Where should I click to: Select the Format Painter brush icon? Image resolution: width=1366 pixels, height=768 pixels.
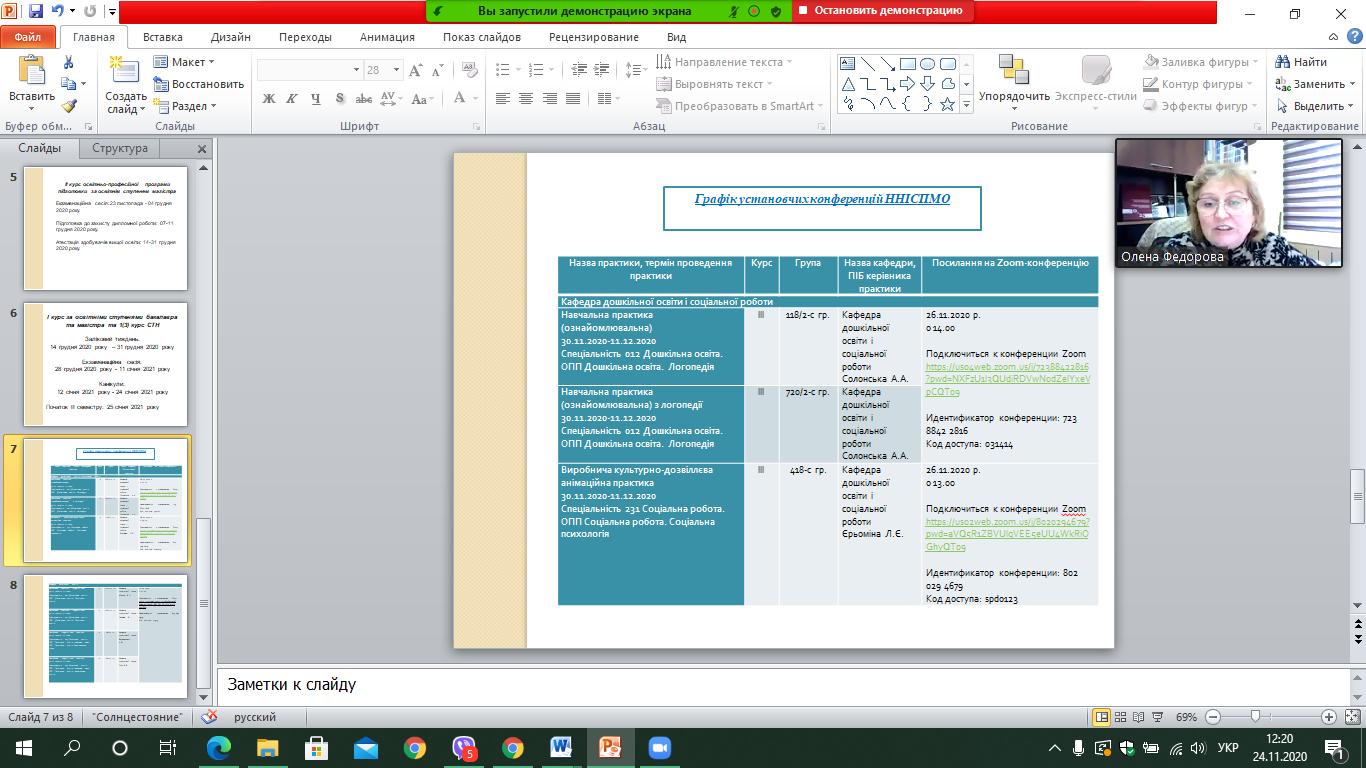click(69, 106)
